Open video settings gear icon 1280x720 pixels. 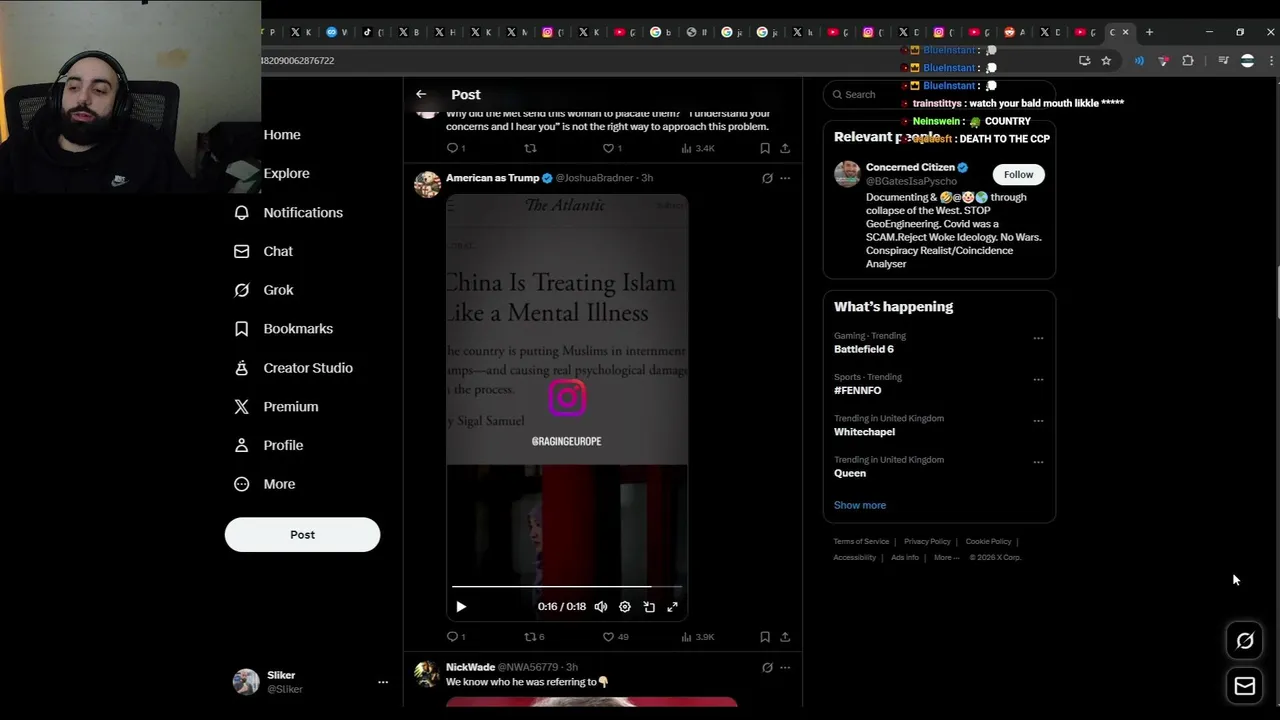[x=625, y=607]
